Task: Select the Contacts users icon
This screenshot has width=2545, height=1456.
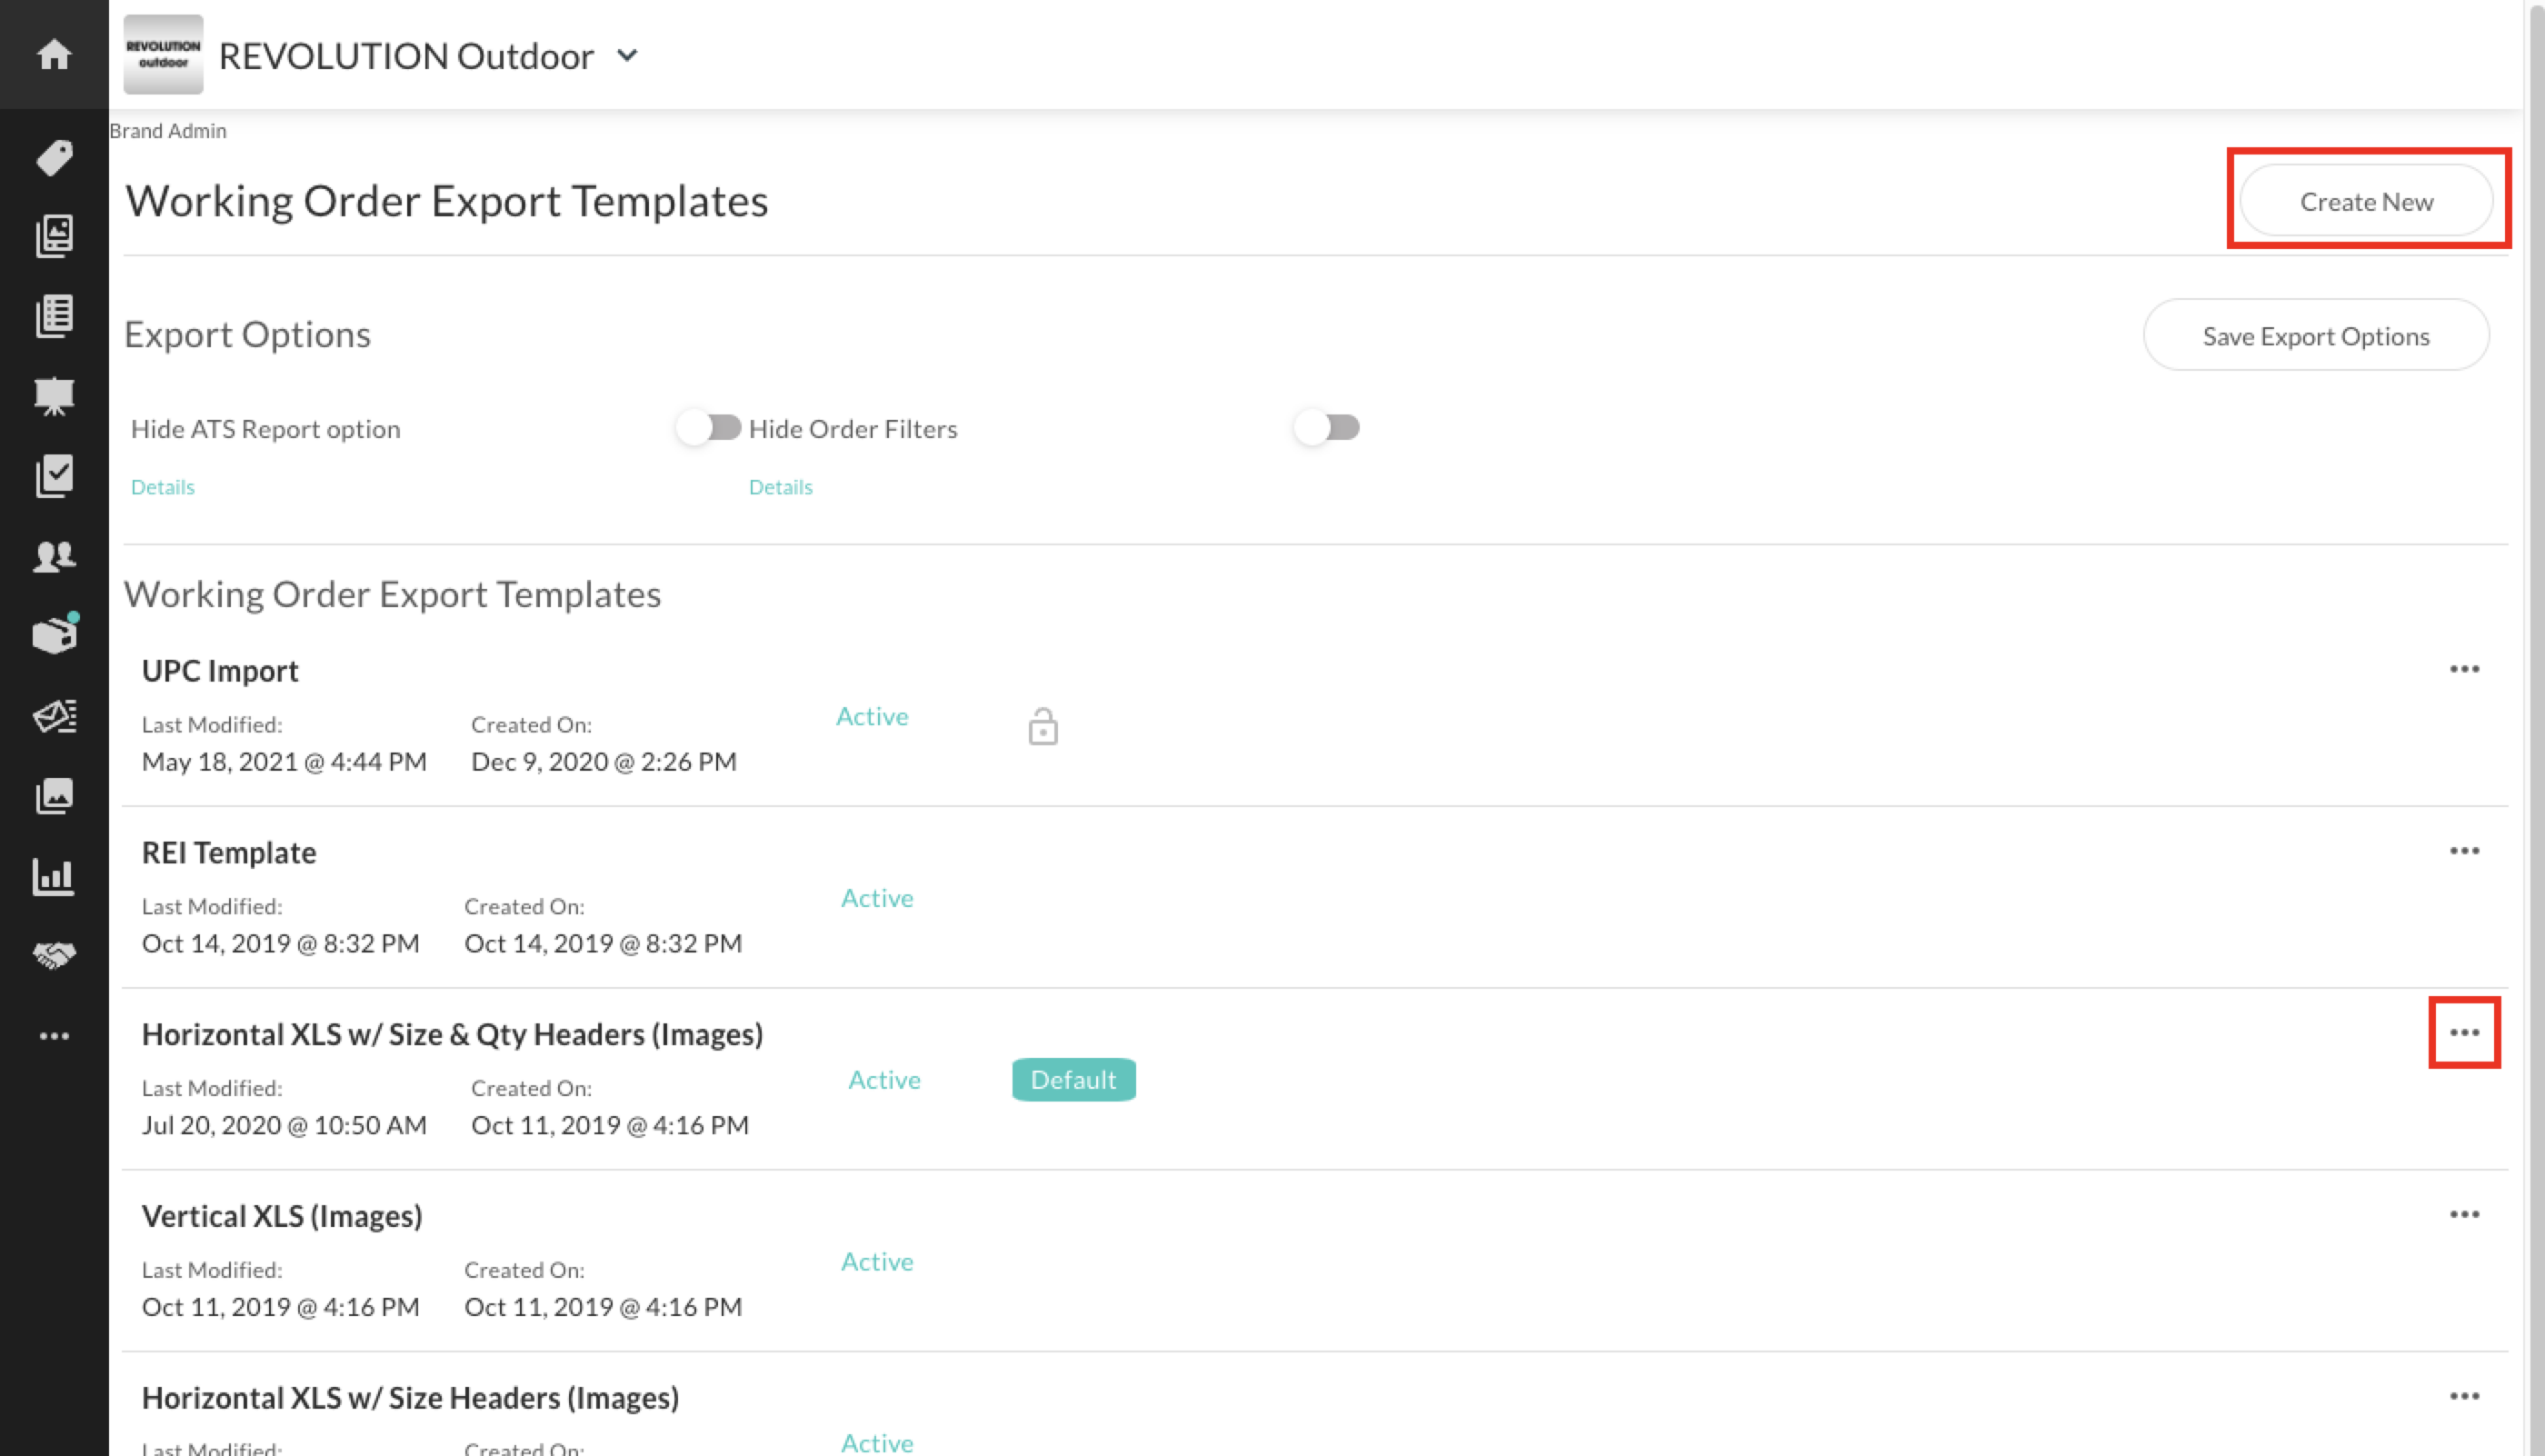Action: [x=54, y=557]
